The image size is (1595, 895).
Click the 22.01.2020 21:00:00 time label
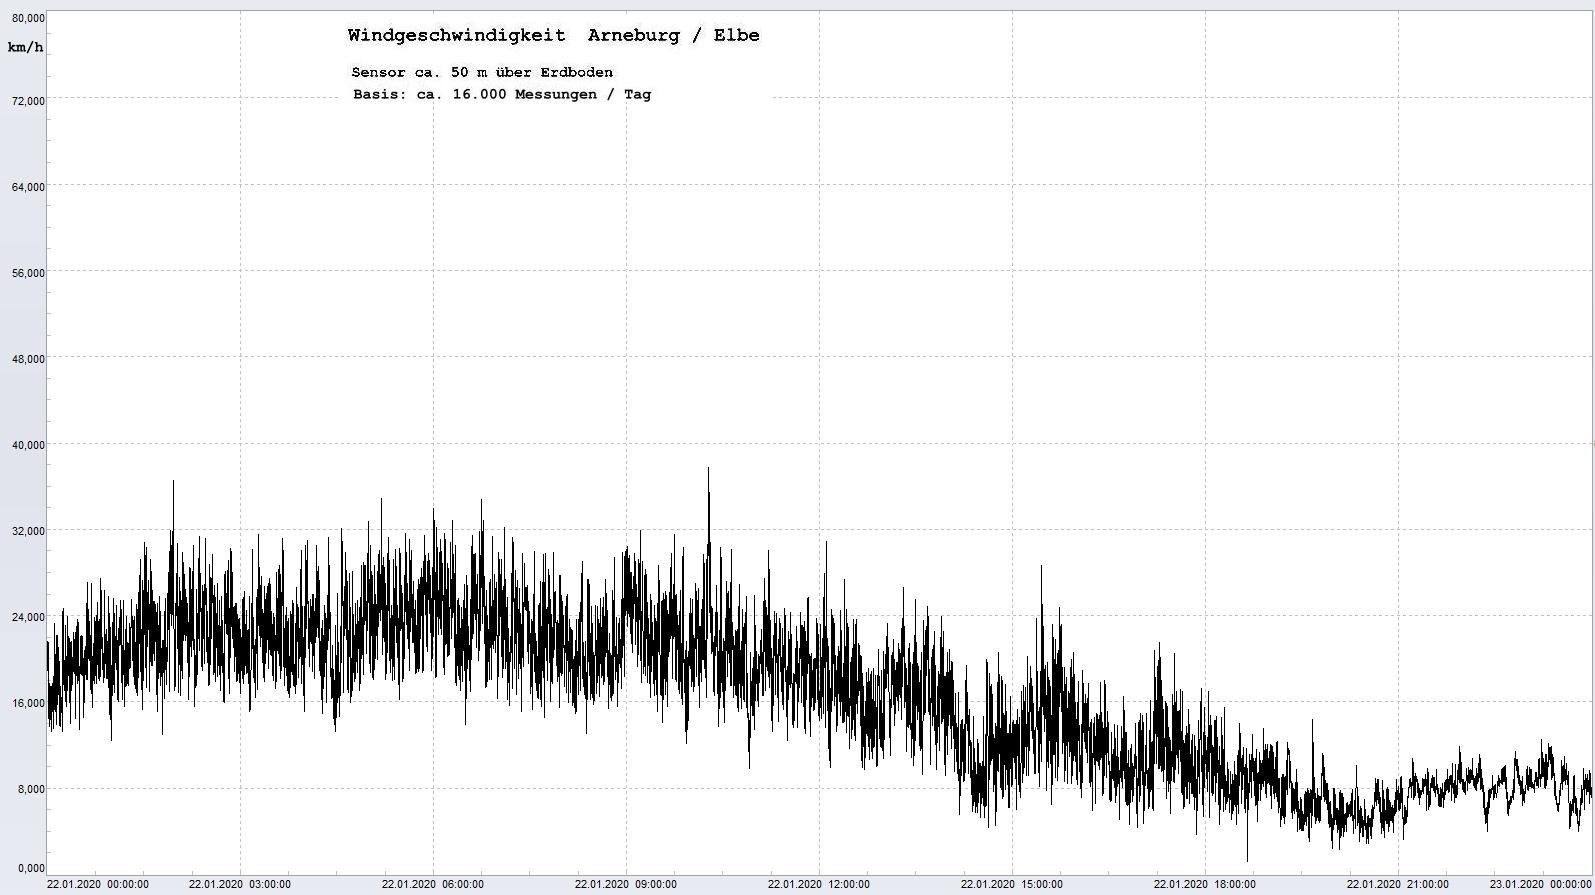[1398, 884]
